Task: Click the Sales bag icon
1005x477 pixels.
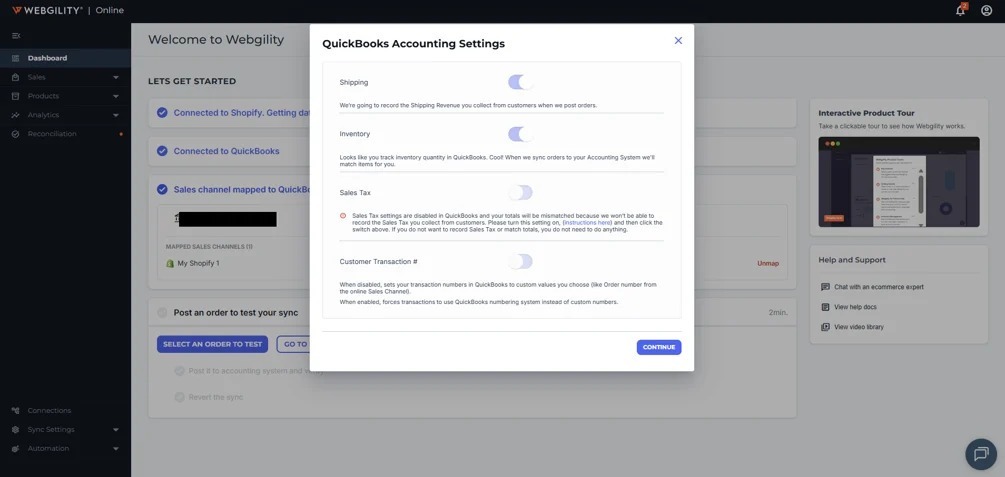Action: tap(15, 77)
